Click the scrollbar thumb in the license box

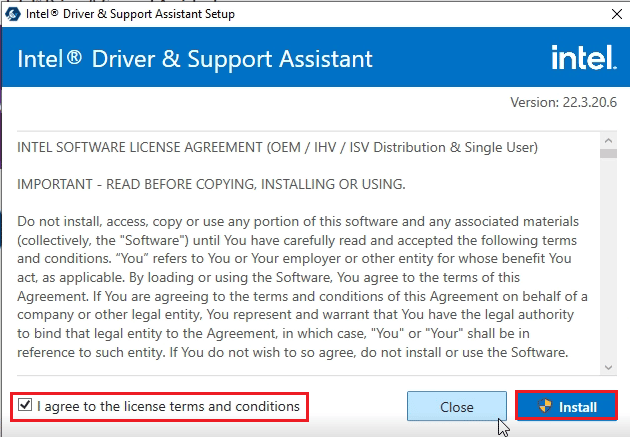pos(608,154)
